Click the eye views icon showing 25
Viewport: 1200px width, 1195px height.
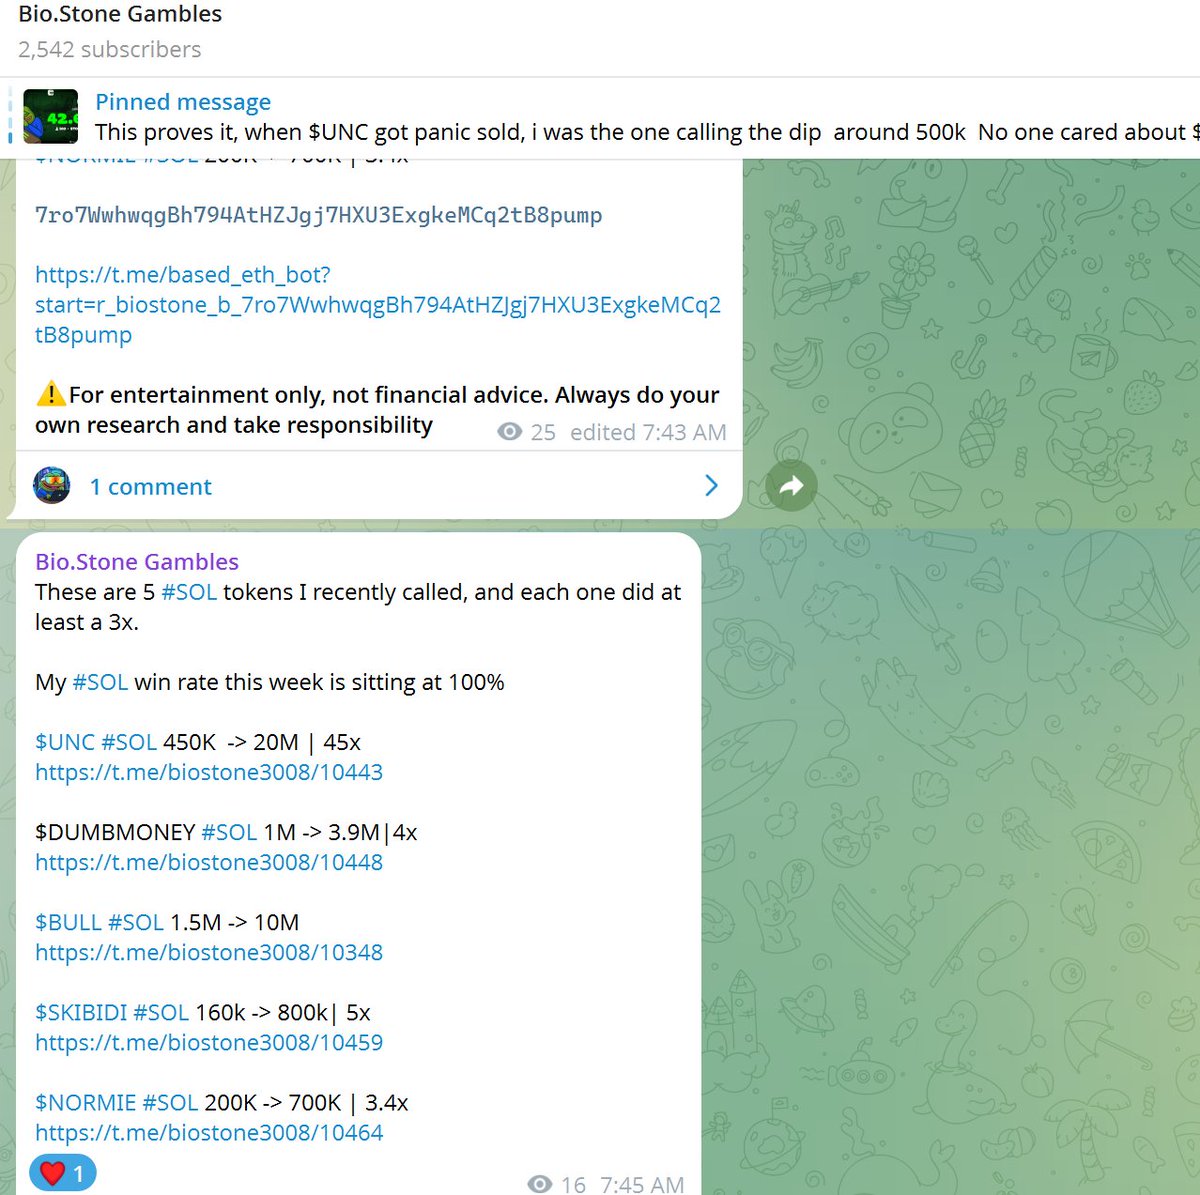point(510,431)
